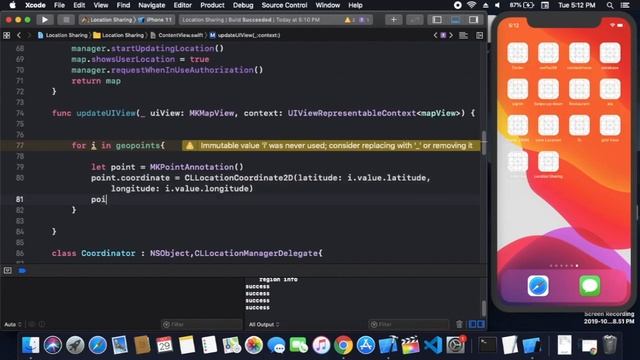This screenshot has width=640, height=360.
Task: Show the variables view pane
Action: (x=473, y=324)
